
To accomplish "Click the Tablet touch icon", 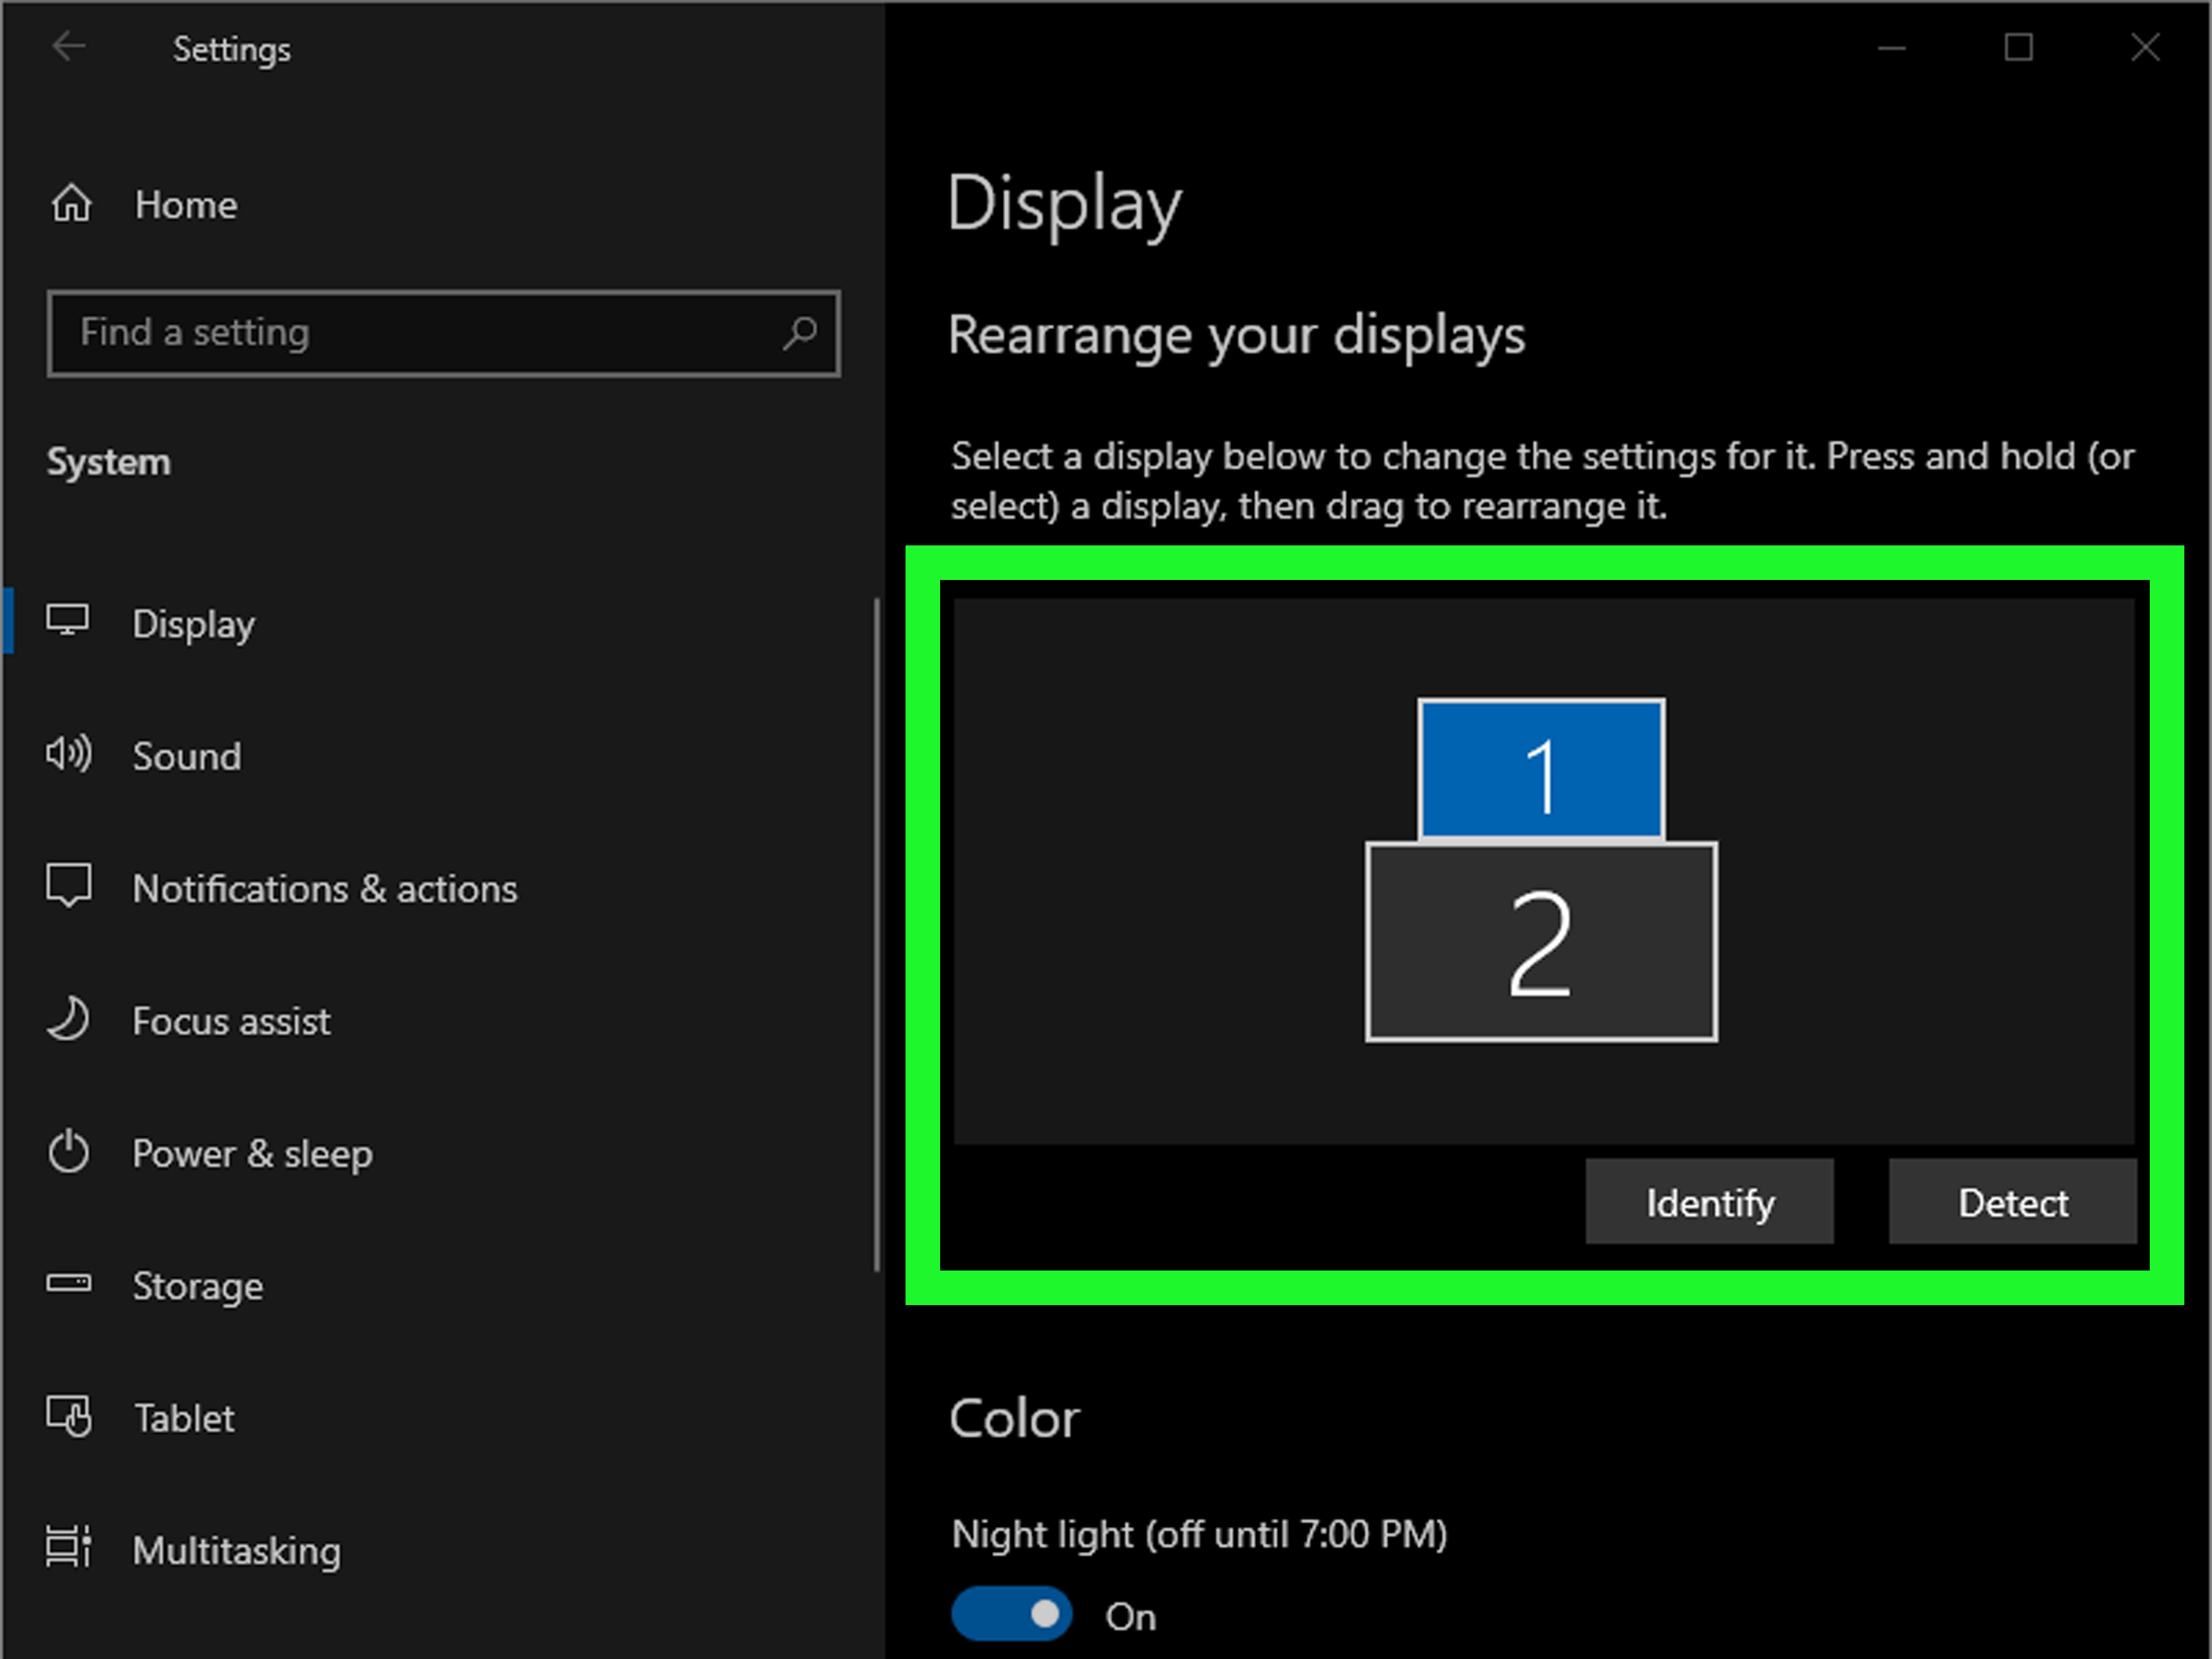I will tap(68, 1416).
